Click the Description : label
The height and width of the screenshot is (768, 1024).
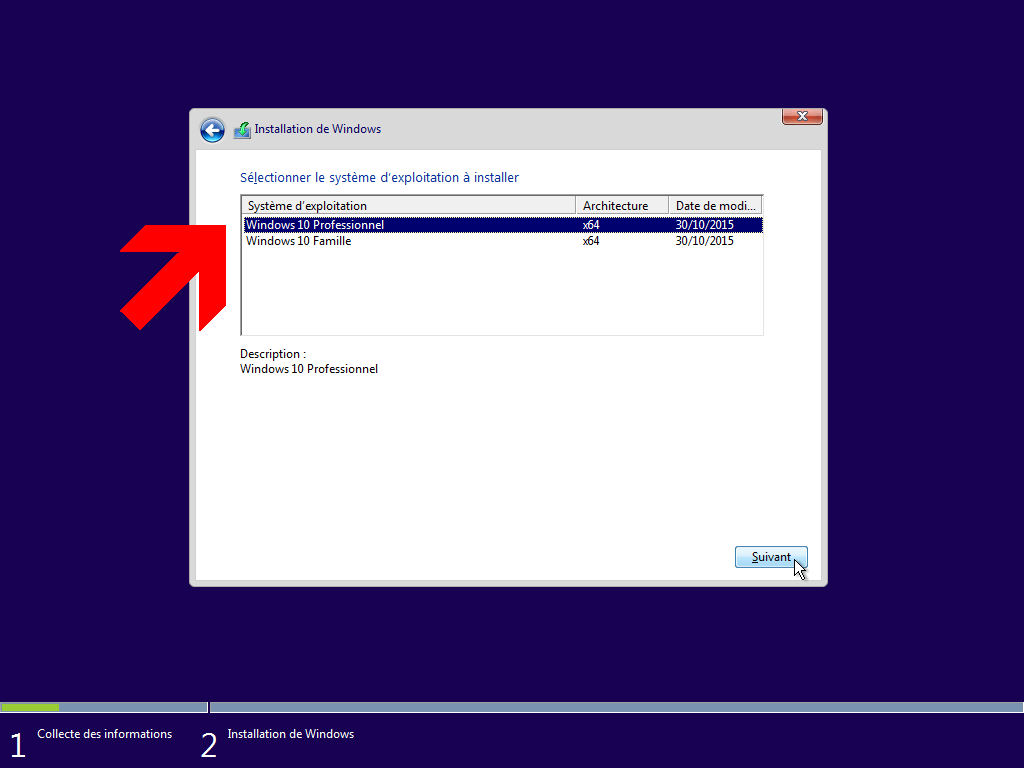[273, 354]
